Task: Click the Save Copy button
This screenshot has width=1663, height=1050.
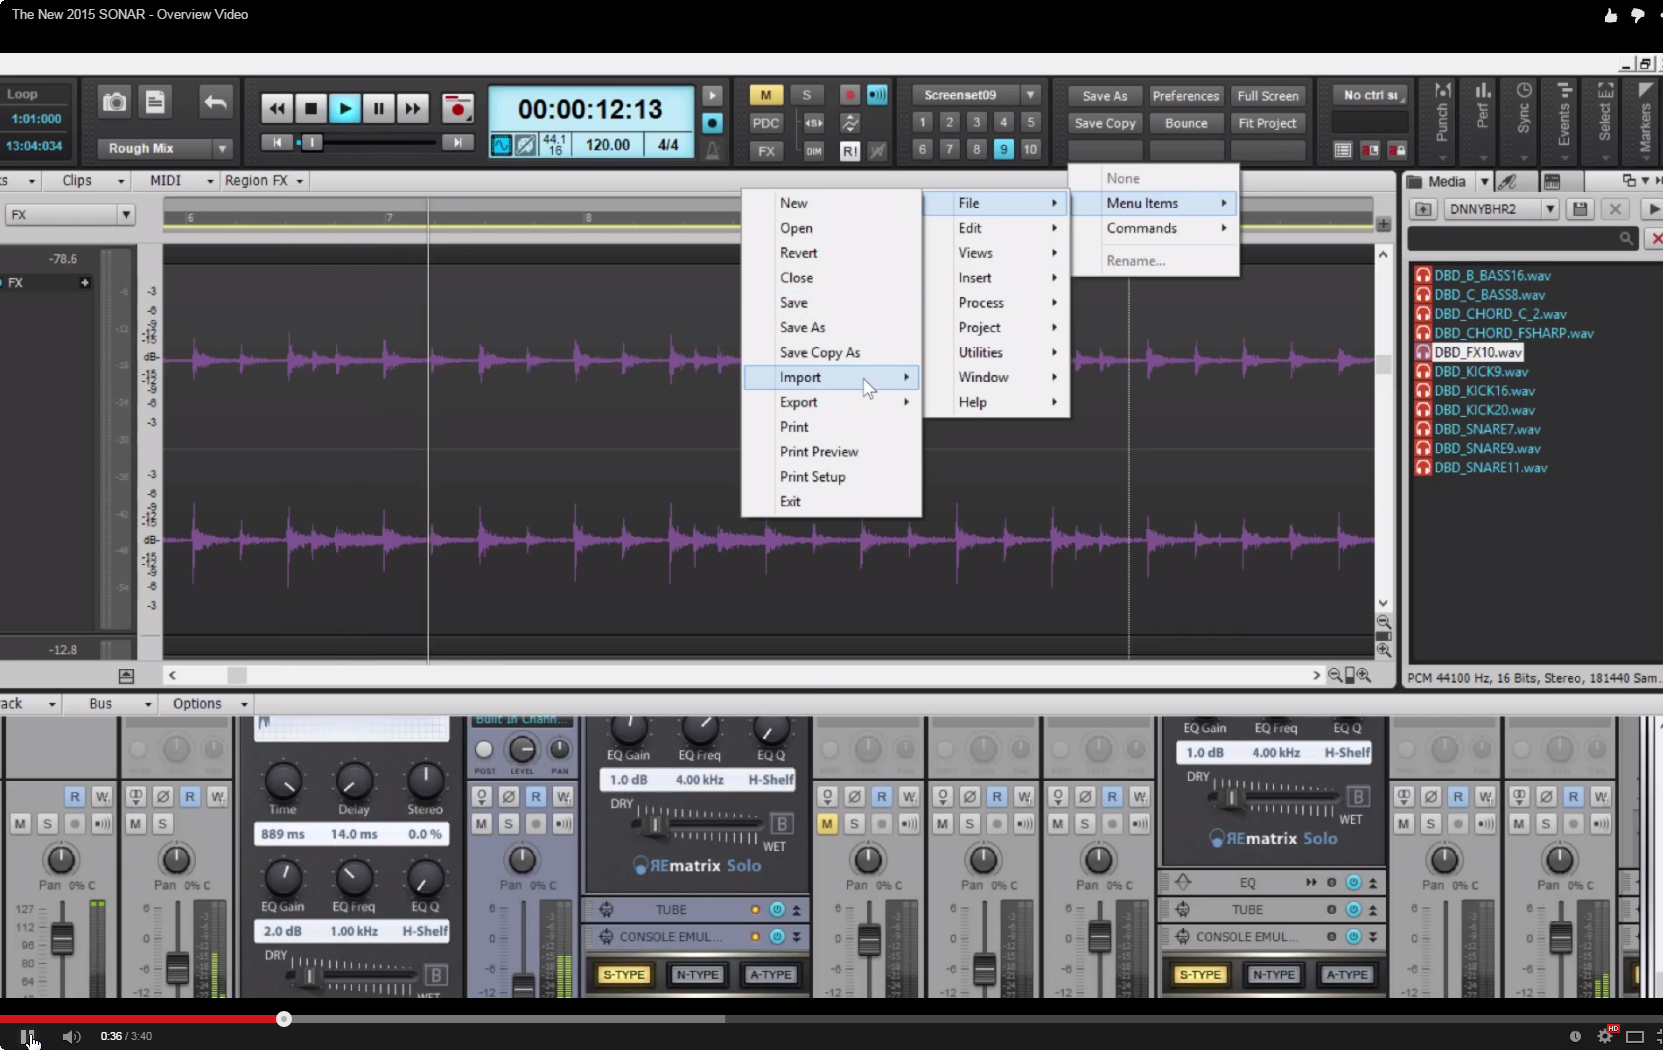Action: point(1105,123)
